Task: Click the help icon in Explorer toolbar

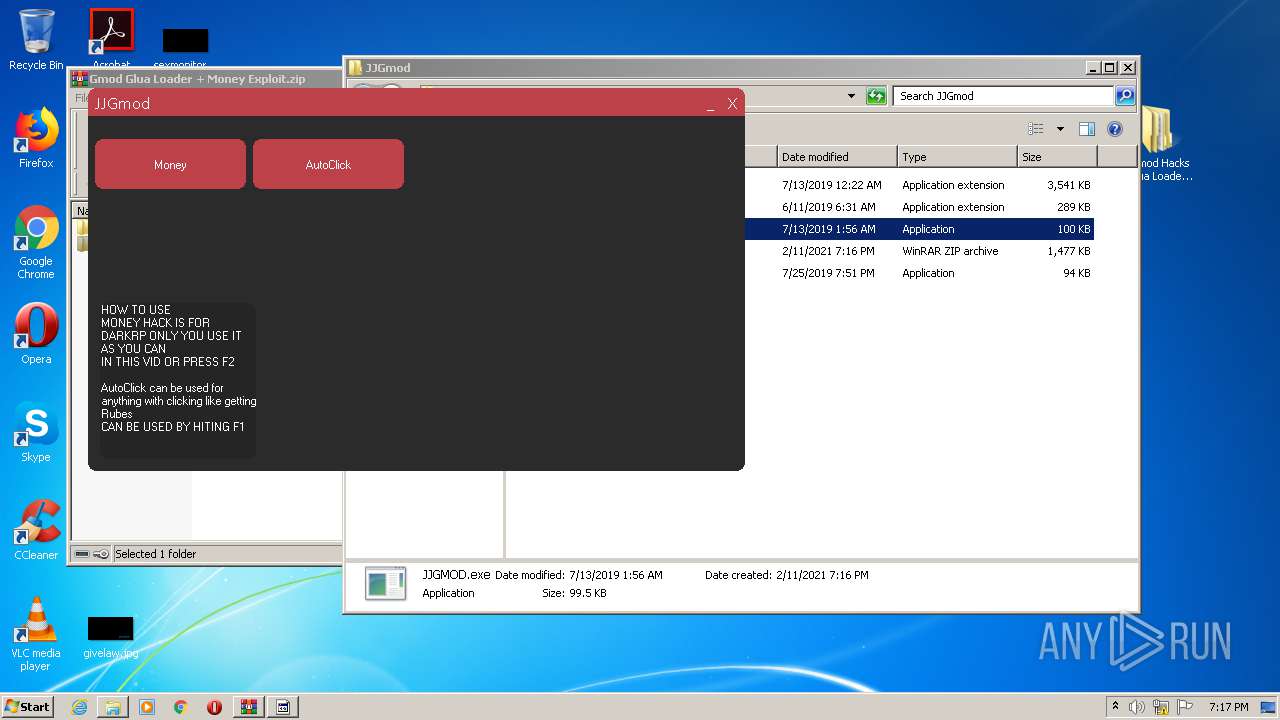Action: click(1115, 129)
